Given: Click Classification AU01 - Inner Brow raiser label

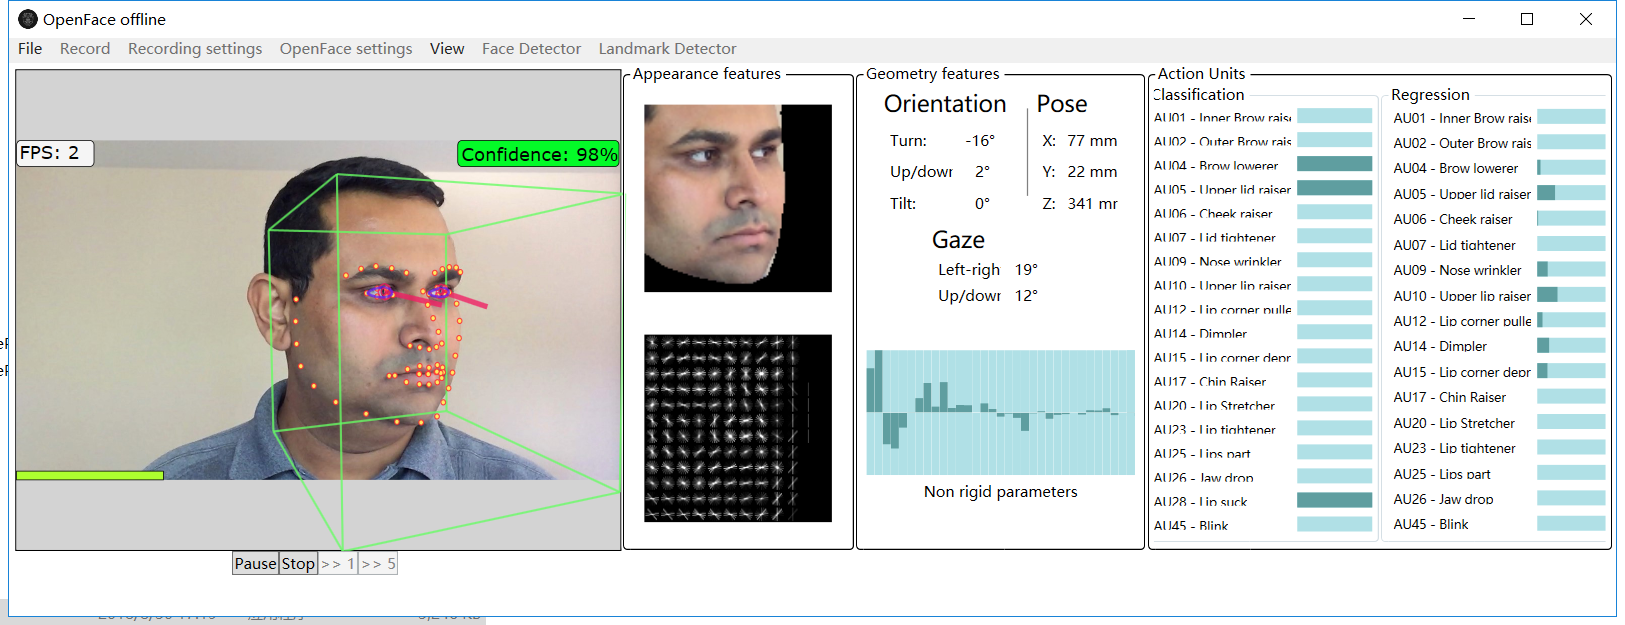Looking at the screenshot, I should click(1223, 118).
